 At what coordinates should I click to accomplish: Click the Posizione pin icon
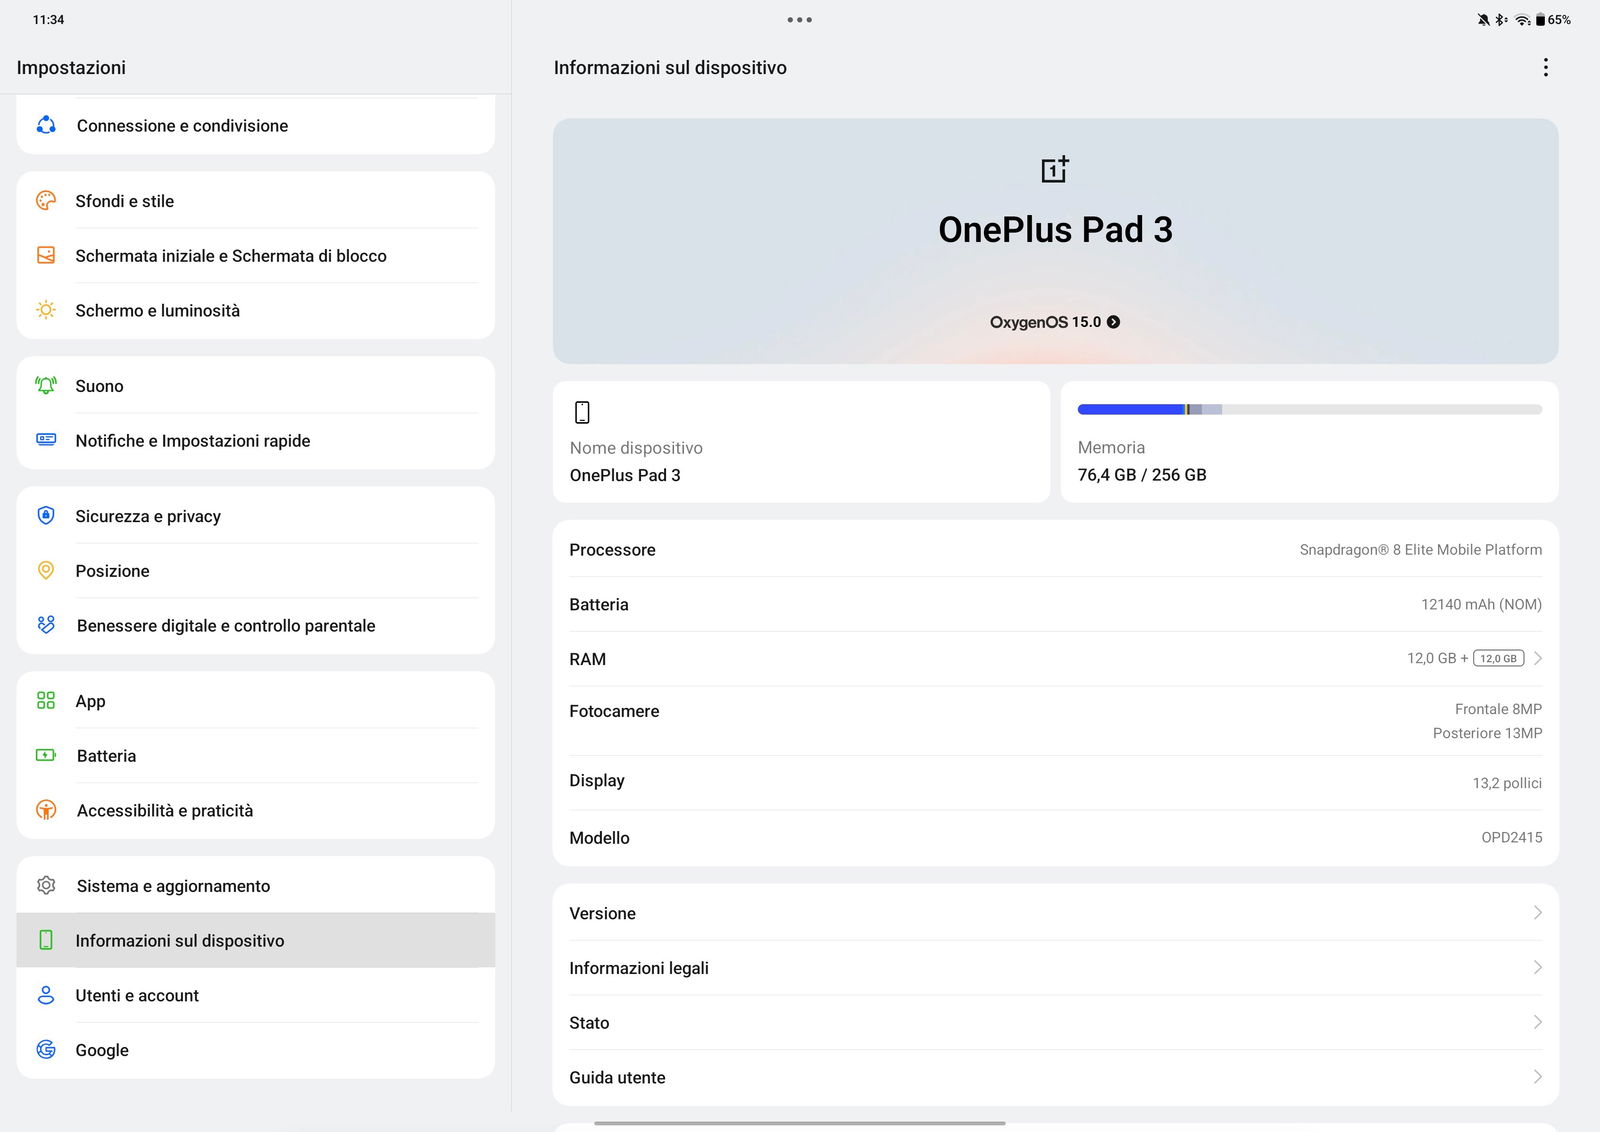coord(46,570)
